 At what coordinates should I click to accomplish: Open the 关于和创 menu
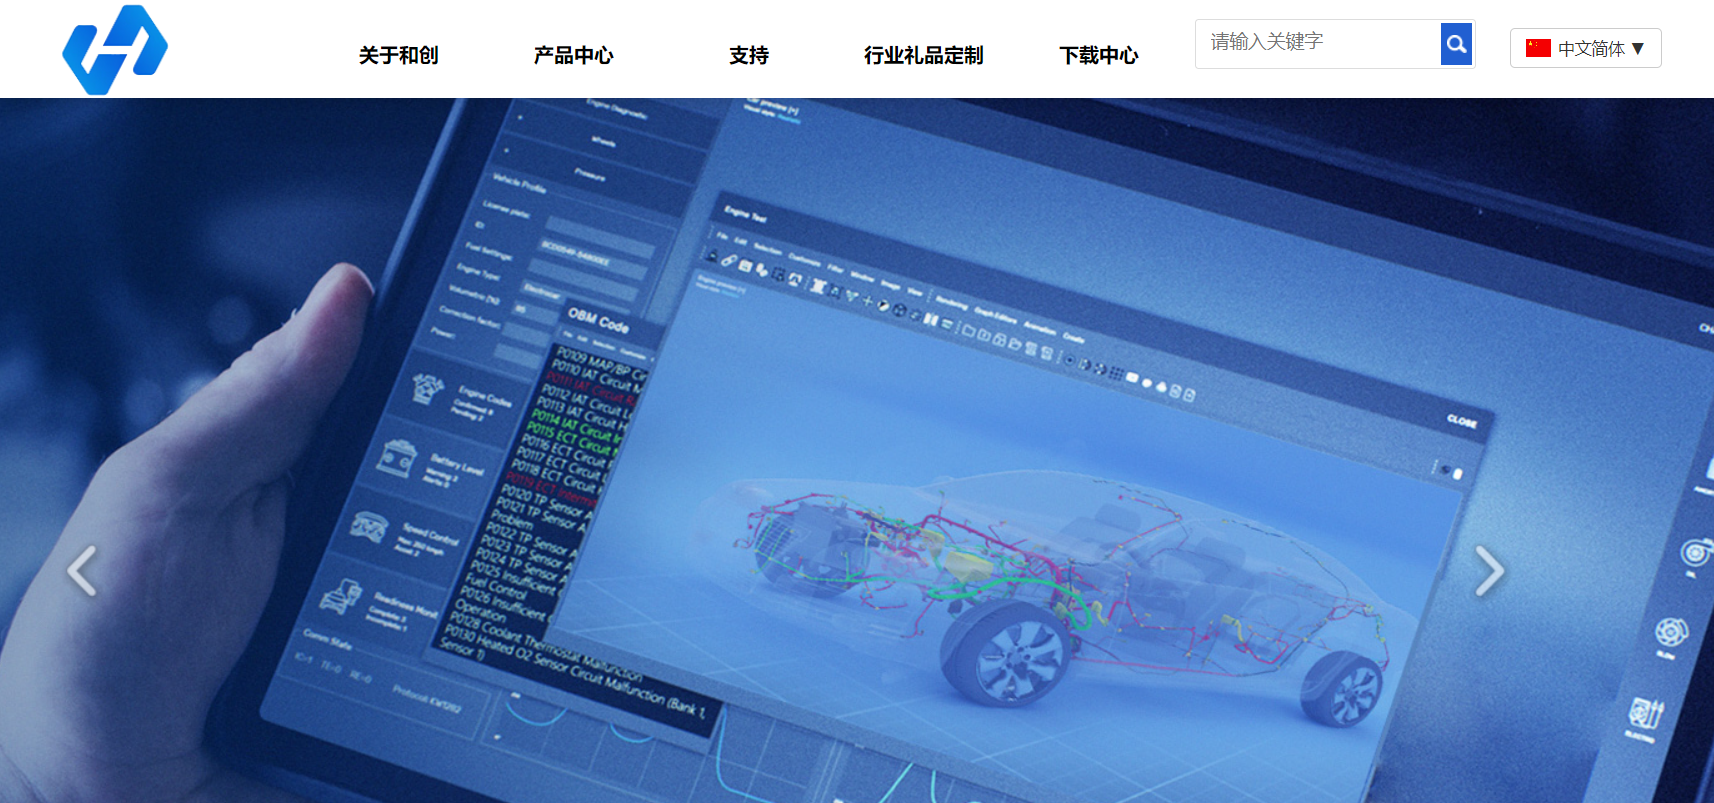point(398,55)
